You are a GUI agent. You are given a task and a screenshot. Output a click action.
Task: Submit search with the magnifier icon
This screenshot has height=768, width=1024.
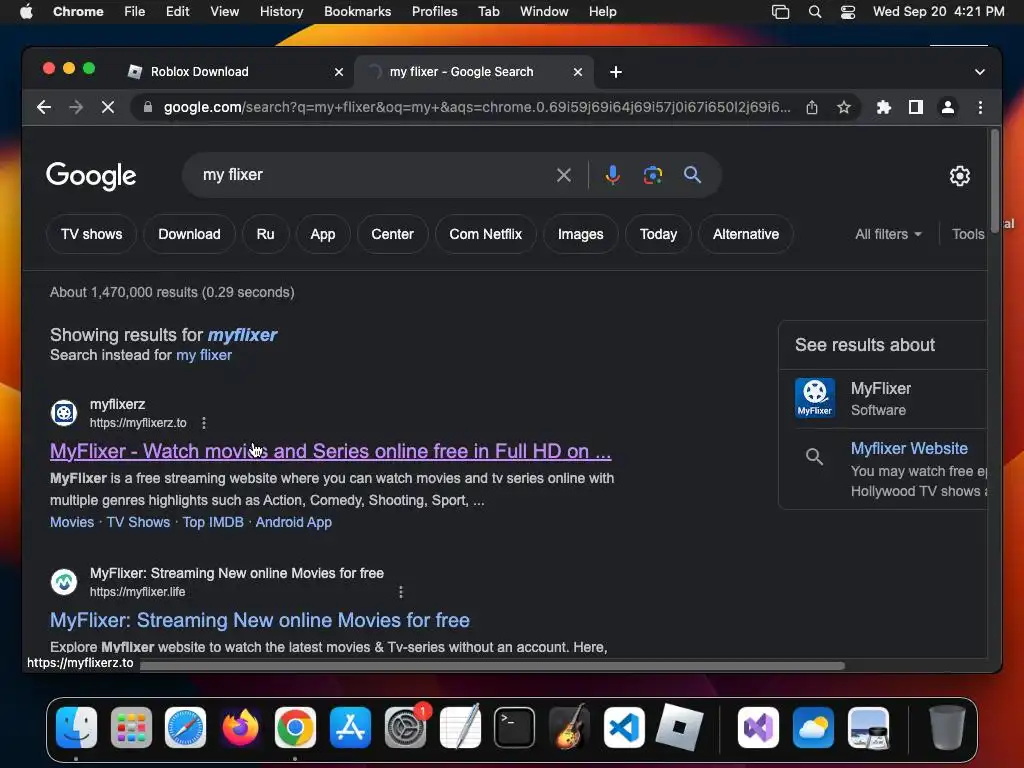point(692,175)
